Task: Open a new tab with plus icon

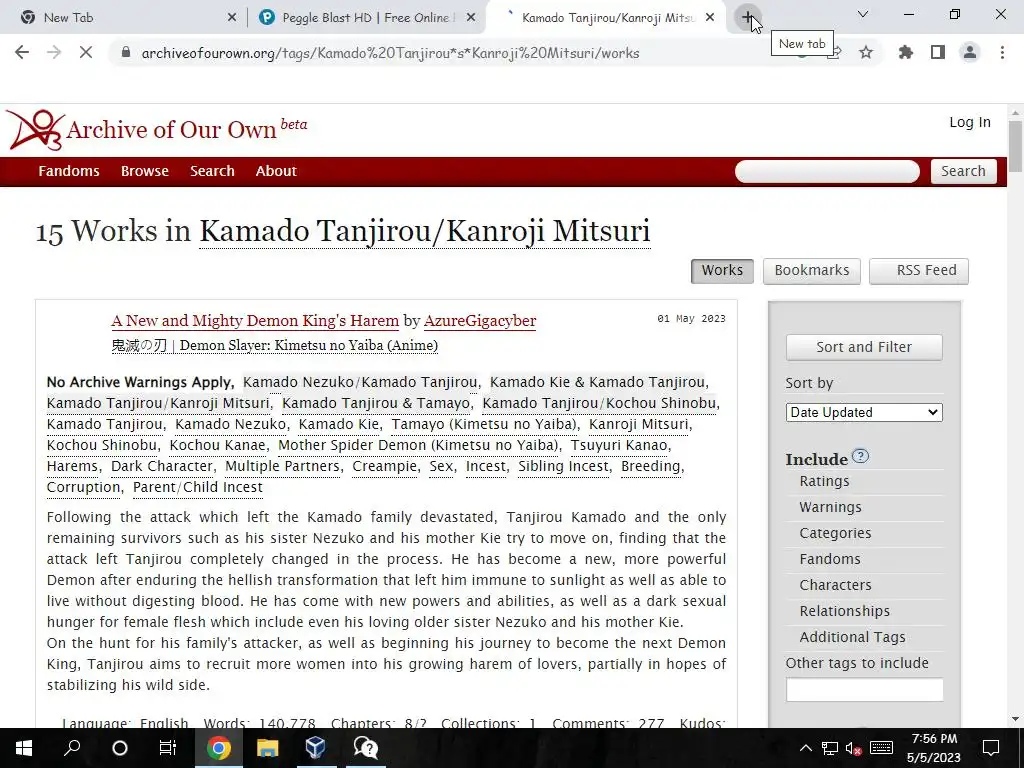Action: tap(747, 17)
